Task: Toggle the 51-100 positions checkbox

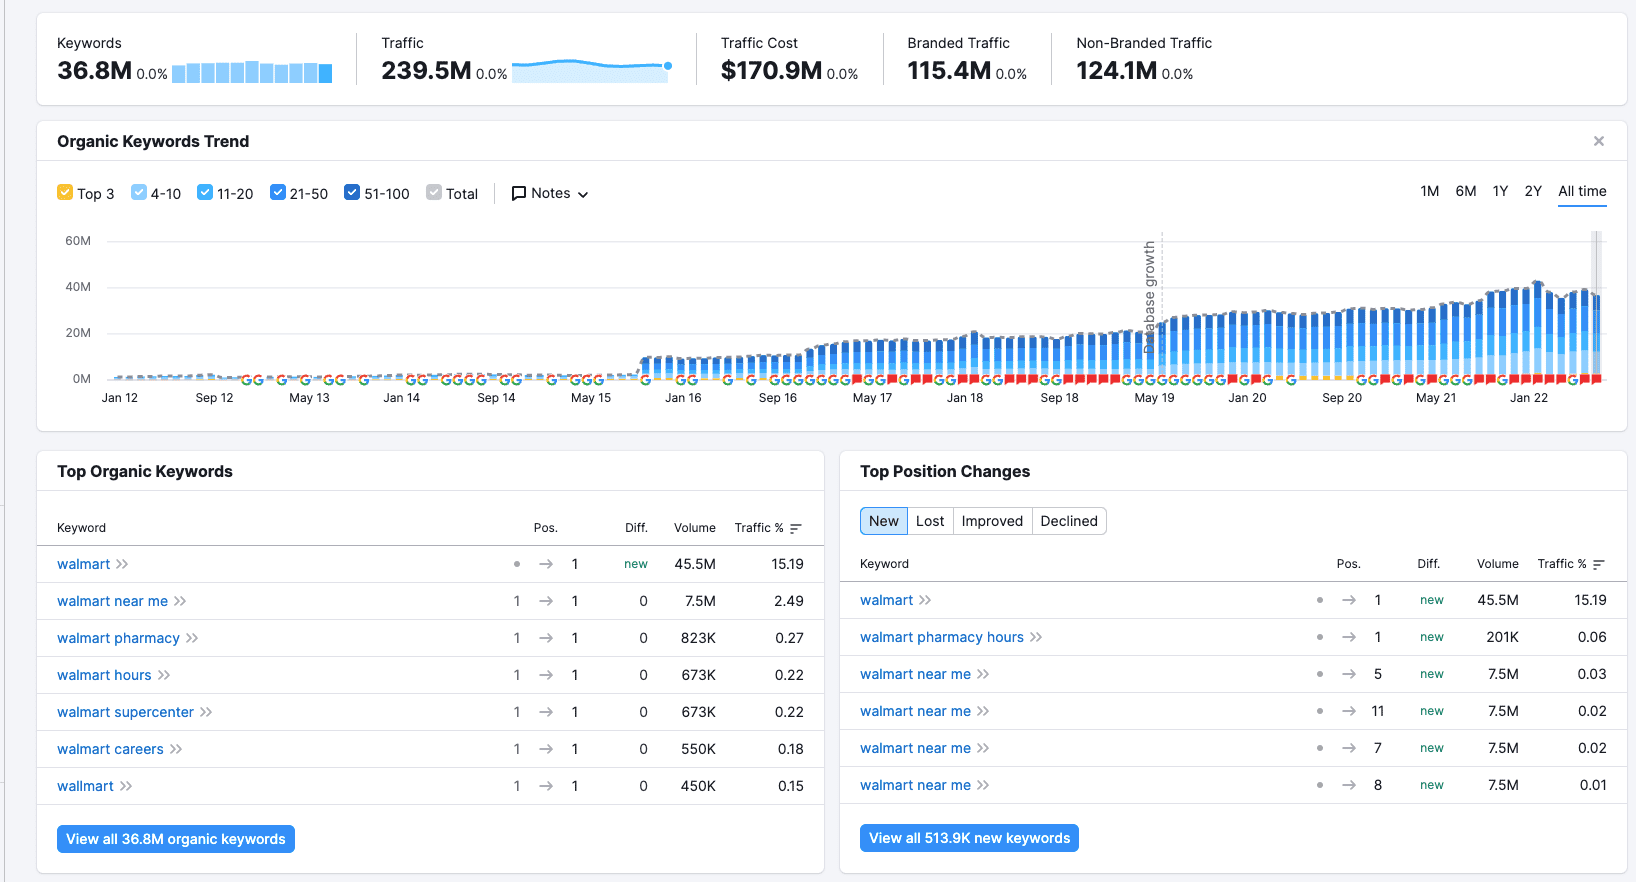Action: point(352,192)
